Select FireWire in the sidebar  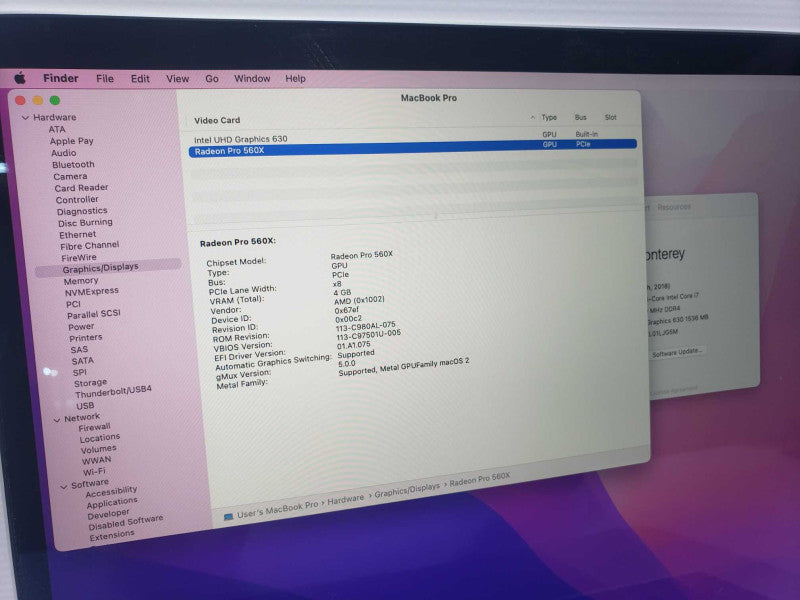tap(79, 258)
